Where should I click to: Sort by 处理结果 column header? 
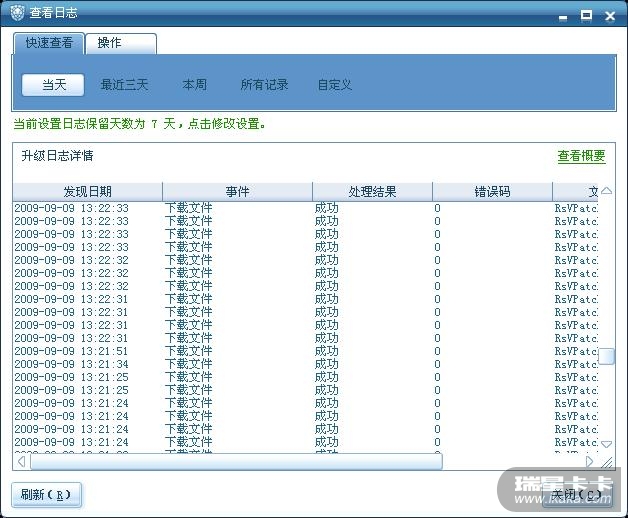(x=372, y=191)
